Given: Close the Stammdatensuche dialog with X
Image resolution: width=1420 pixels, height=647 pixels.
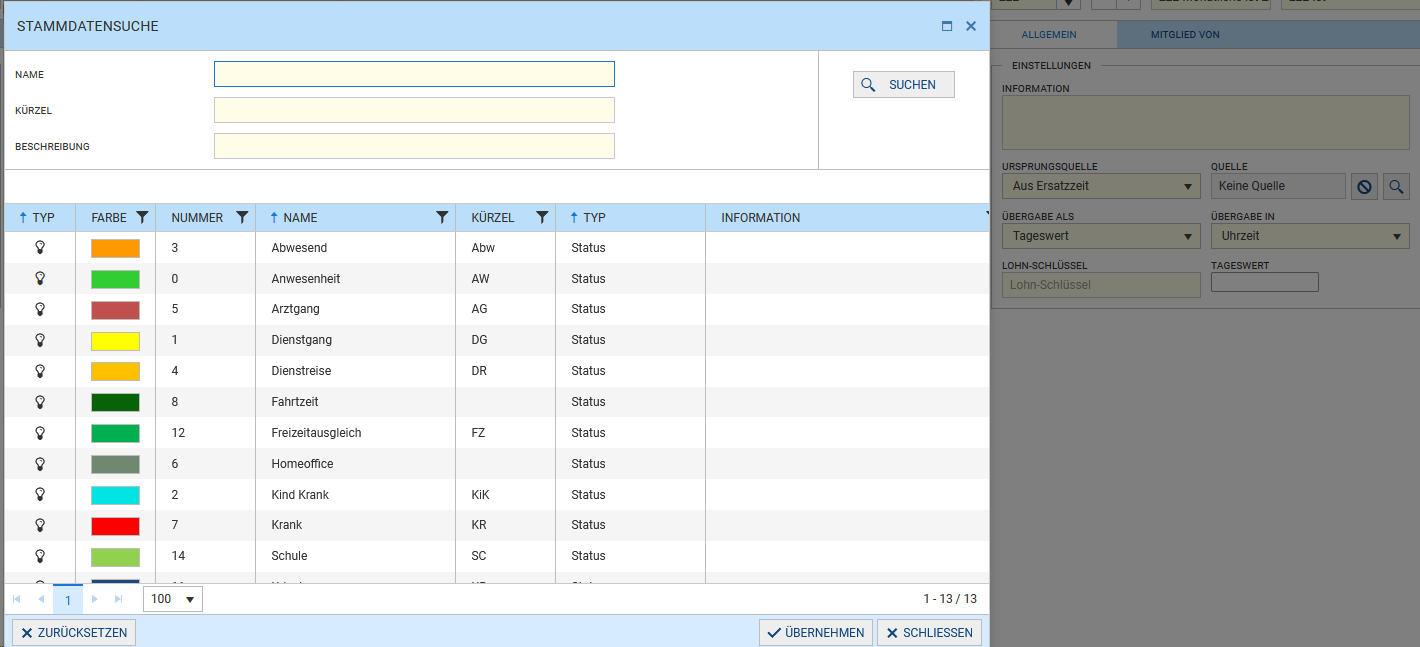Looking at the screenshot, I should 971,26.
